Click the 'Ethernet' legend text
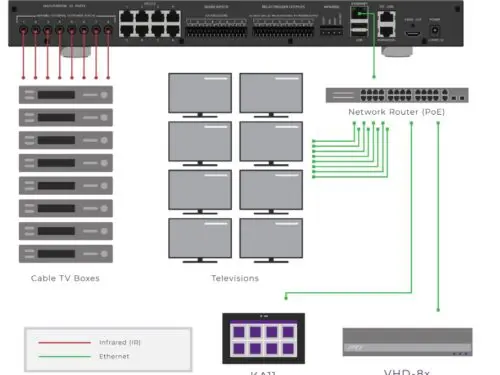This screenshot has width=500, height=375. (x=114, y=356)
